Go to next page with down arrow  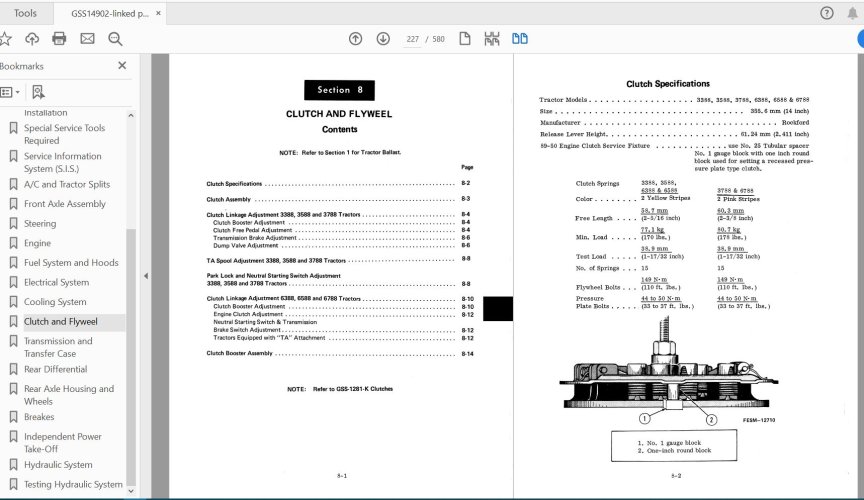(x=383, y=39)
